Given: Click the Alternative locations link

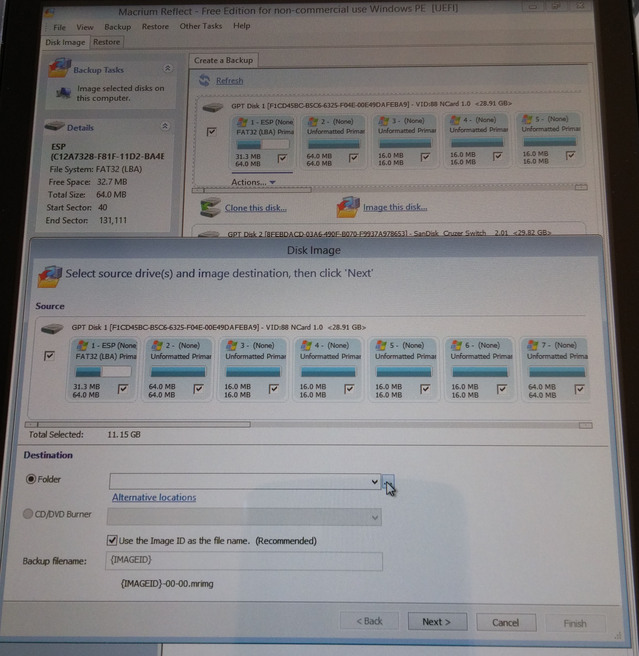Looking at the screenshot, I should tap(154, 497).
